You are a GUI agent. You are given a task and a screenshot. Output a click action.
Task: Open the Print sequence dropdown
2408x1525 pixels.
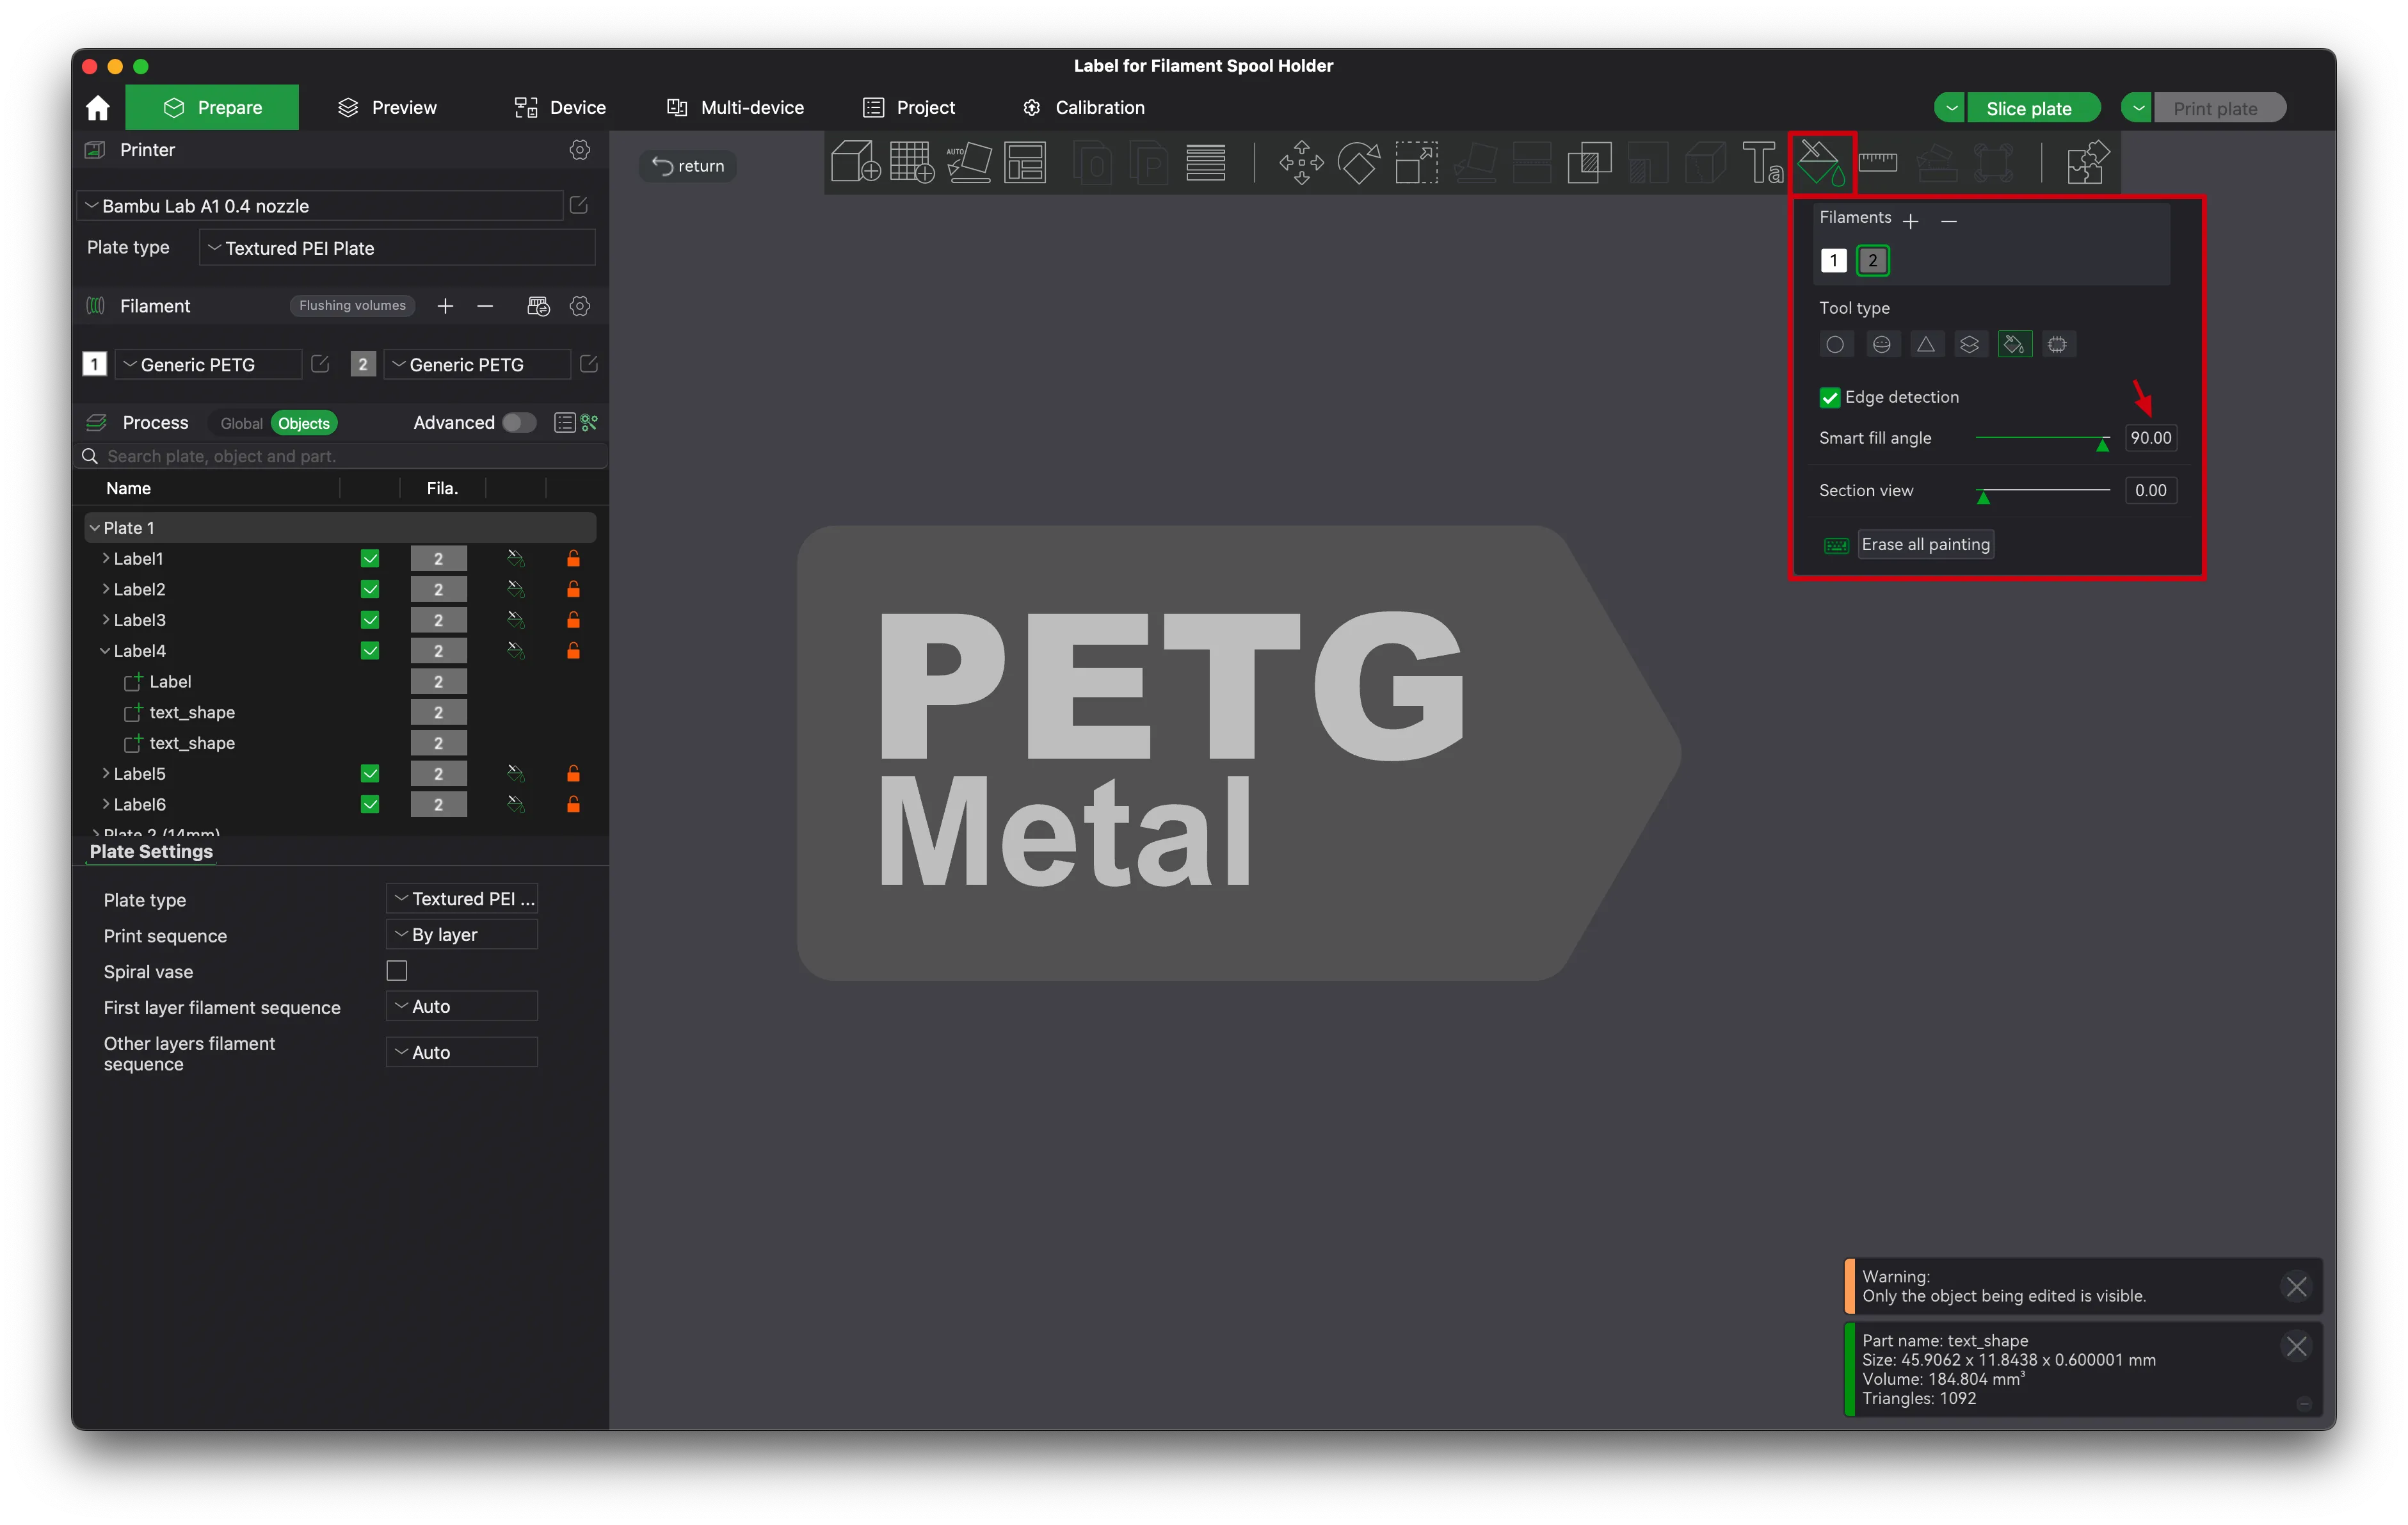tap(462, 935)
